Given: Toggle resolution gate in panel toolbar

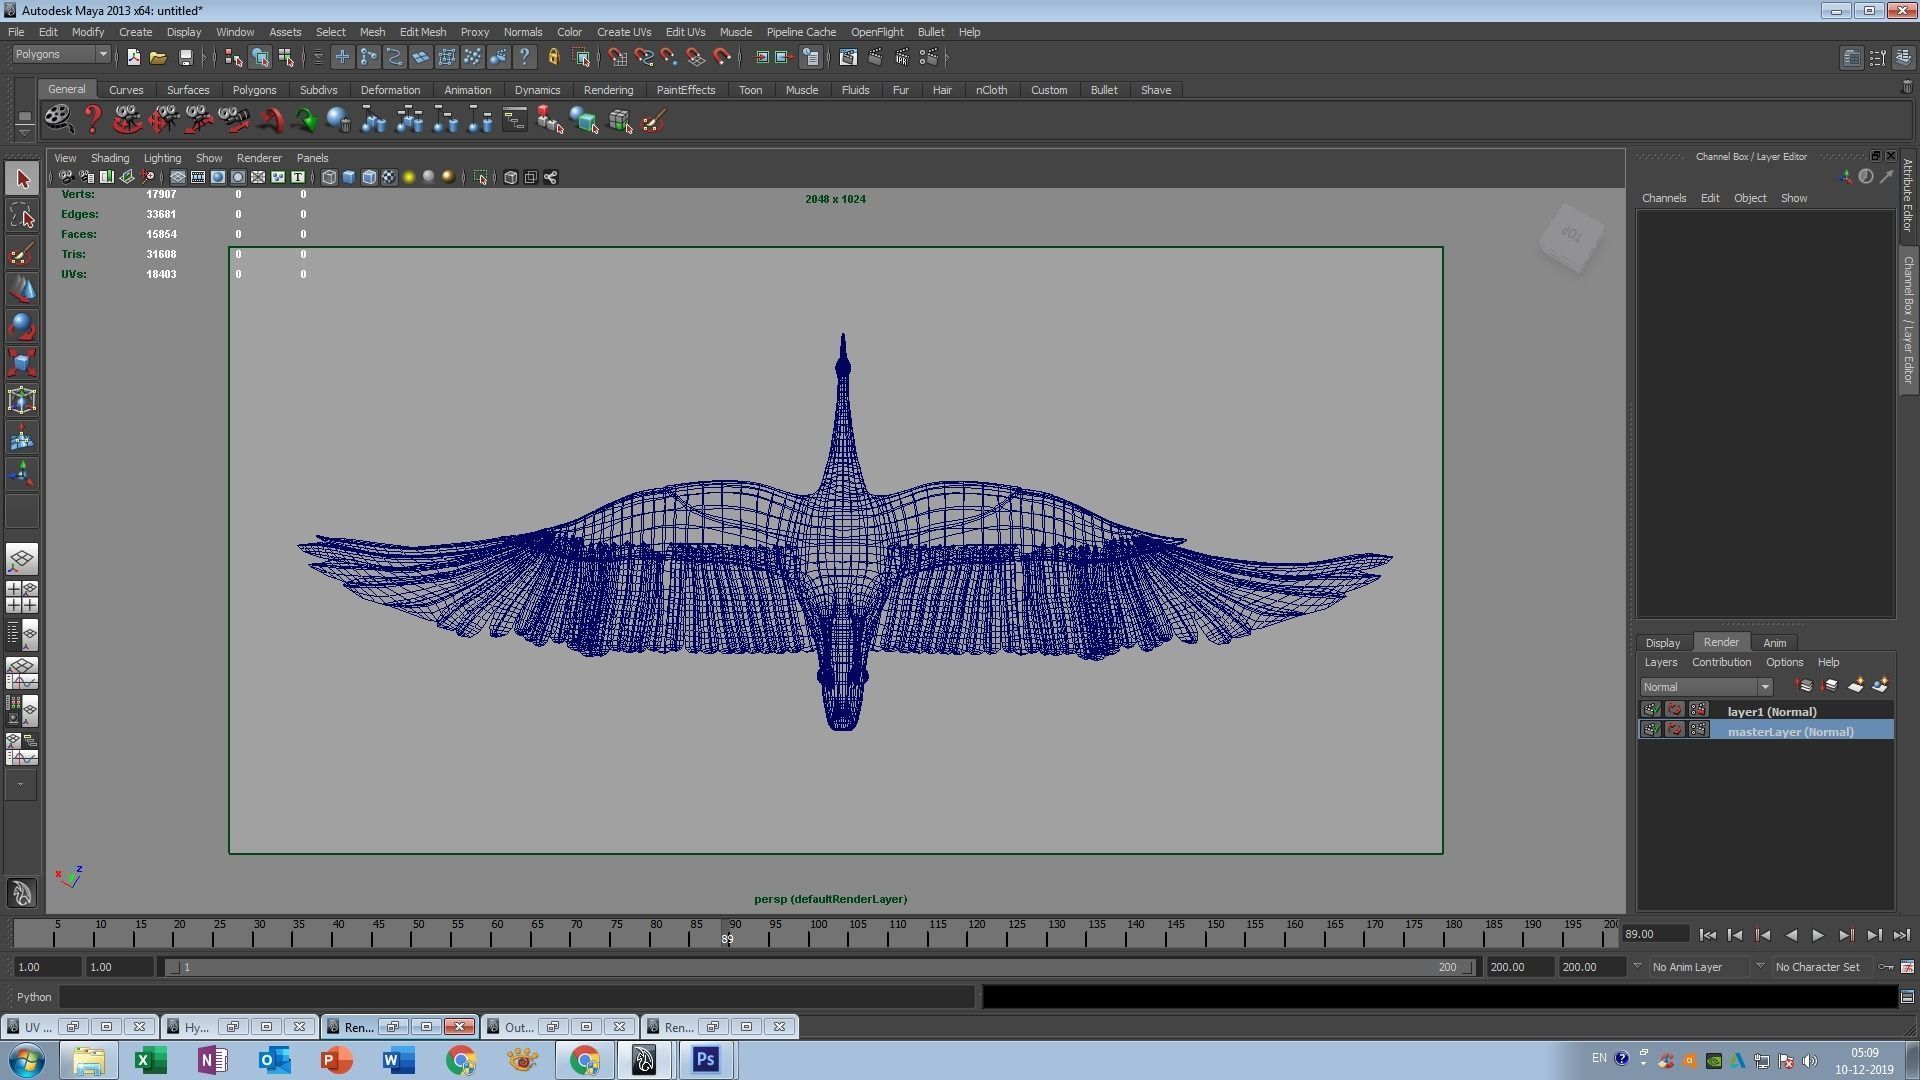Looking at the screenshot, I should coord(218,177).
